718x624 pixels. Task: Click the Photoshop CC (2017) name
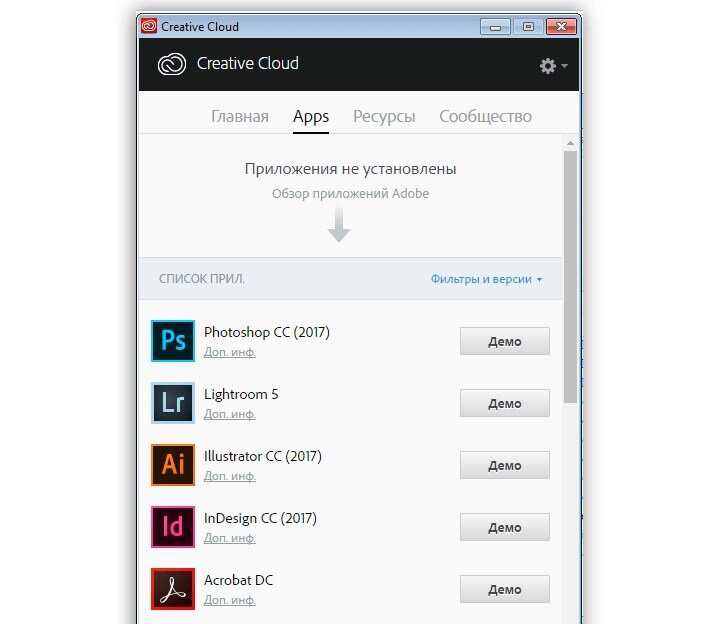[x=267, y=332]
